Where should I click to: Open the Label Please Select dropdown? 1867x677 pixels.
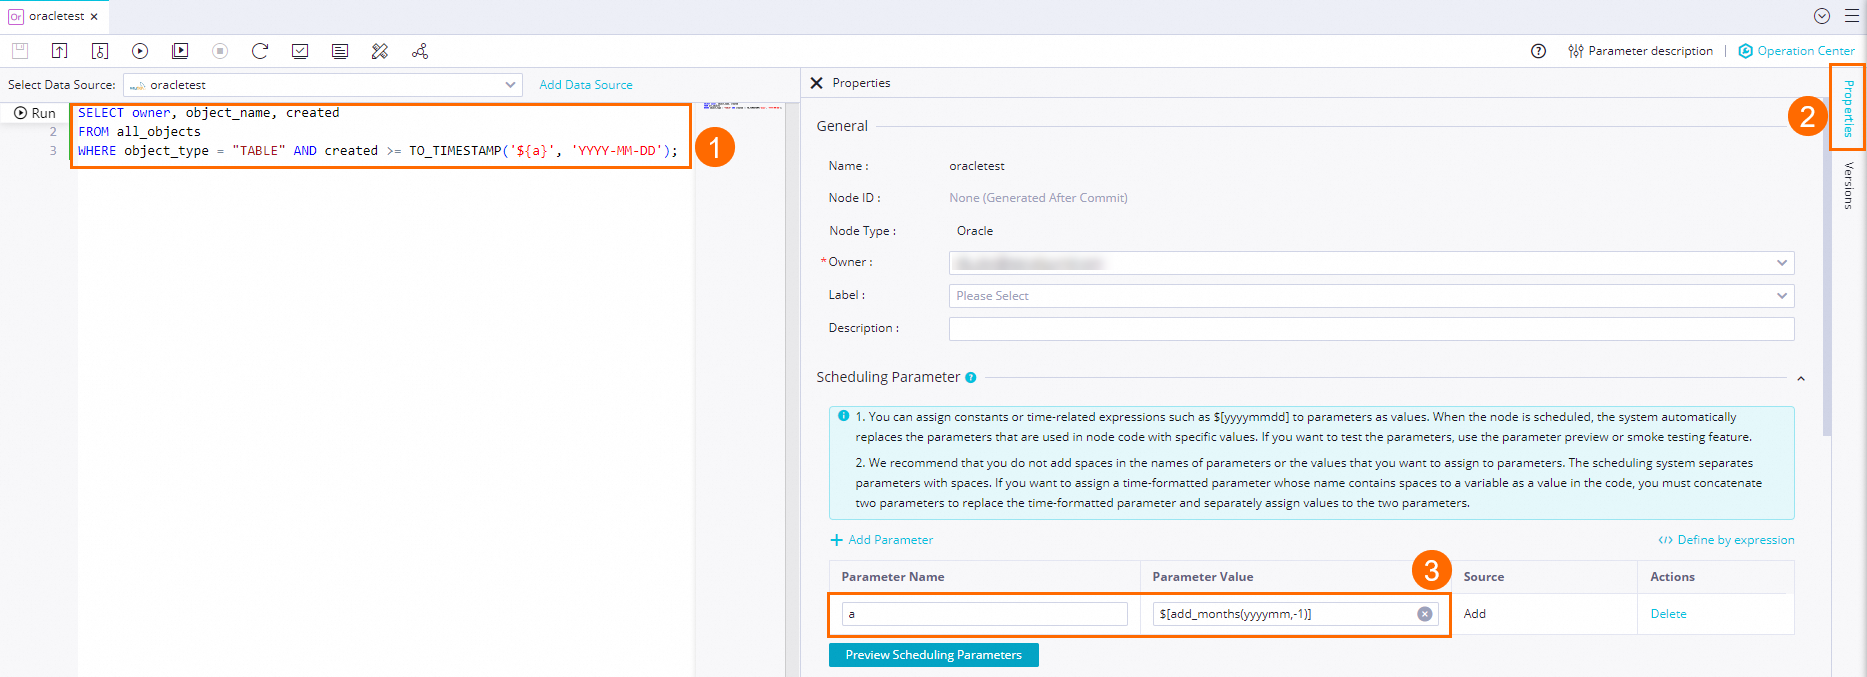point(1371,296)
